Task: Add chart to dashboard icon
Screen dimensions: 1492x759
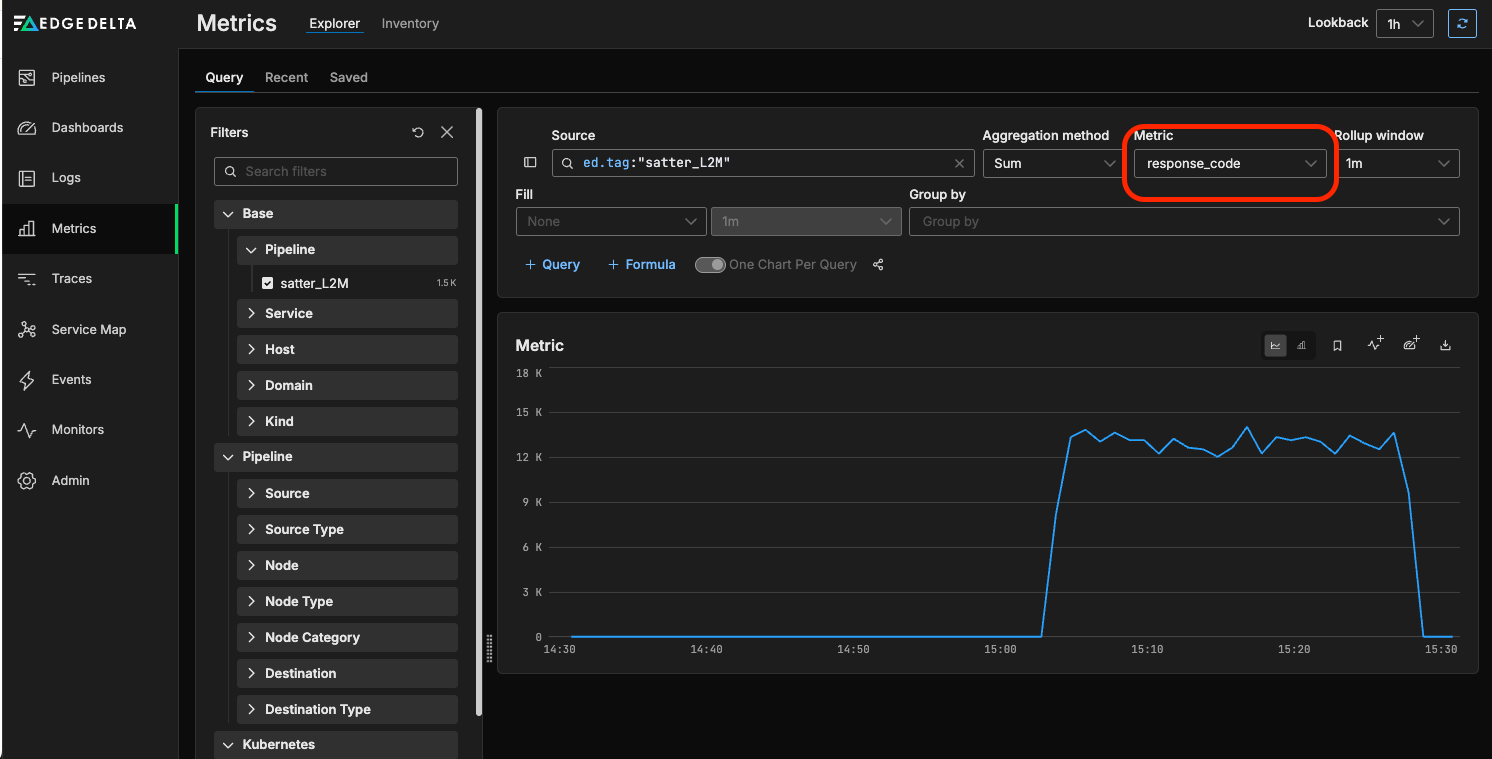Action: [x=1410, y=344]
